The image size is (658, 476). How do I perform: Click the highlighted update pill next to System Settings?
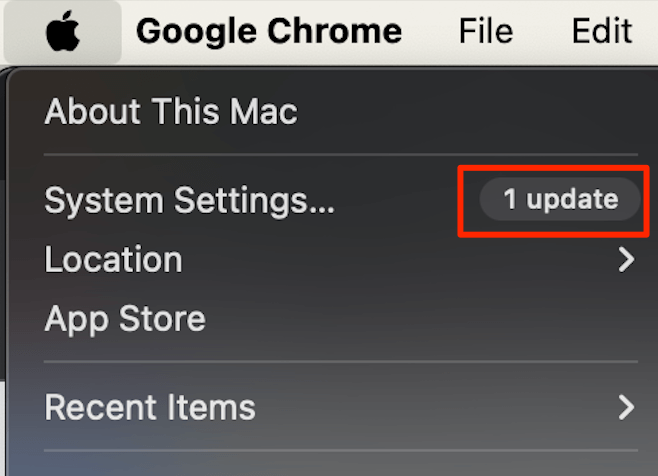point(560,199)
